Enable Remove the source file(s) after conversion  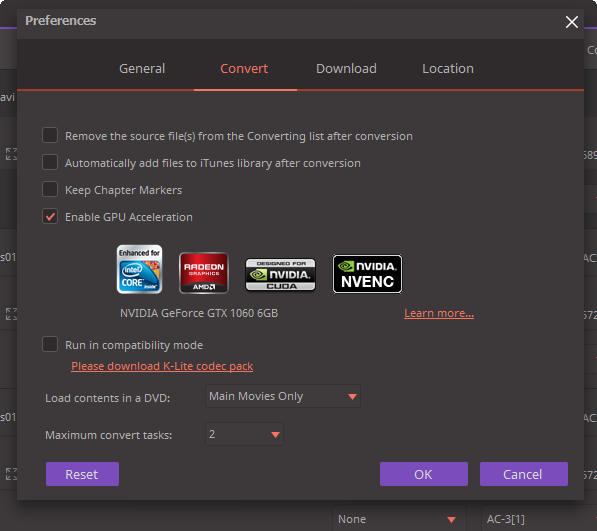(50, 135)
